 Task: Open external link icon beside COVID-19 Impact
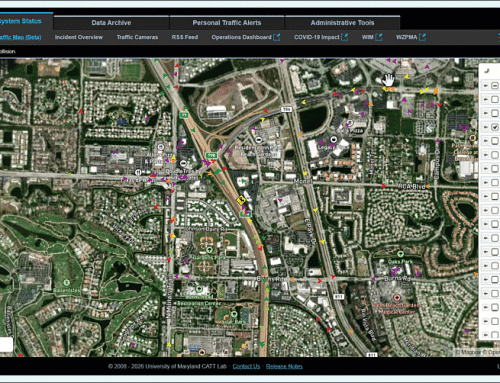pyautogui.click(x=345, y=37)
